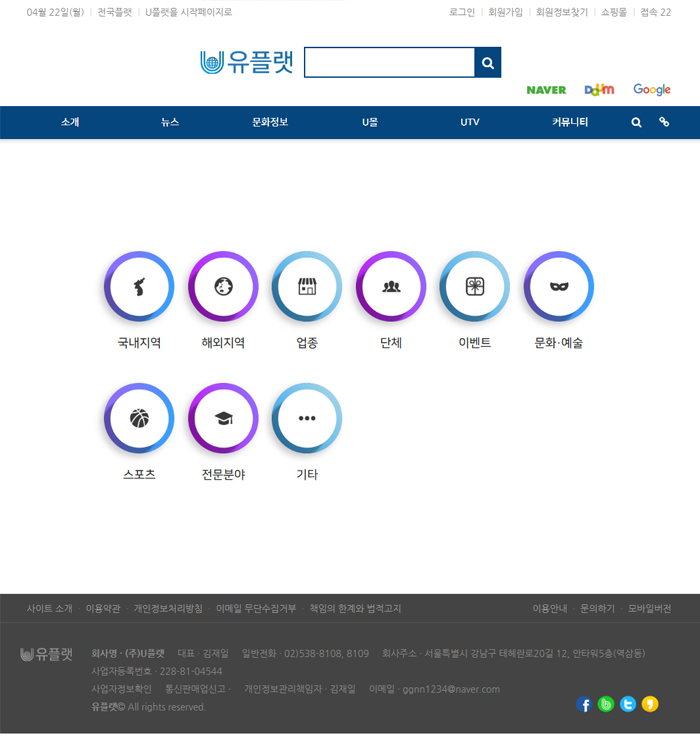Click the Facebook icon in the footer
The width and height of the screenshot is (700, 744).
585,704
